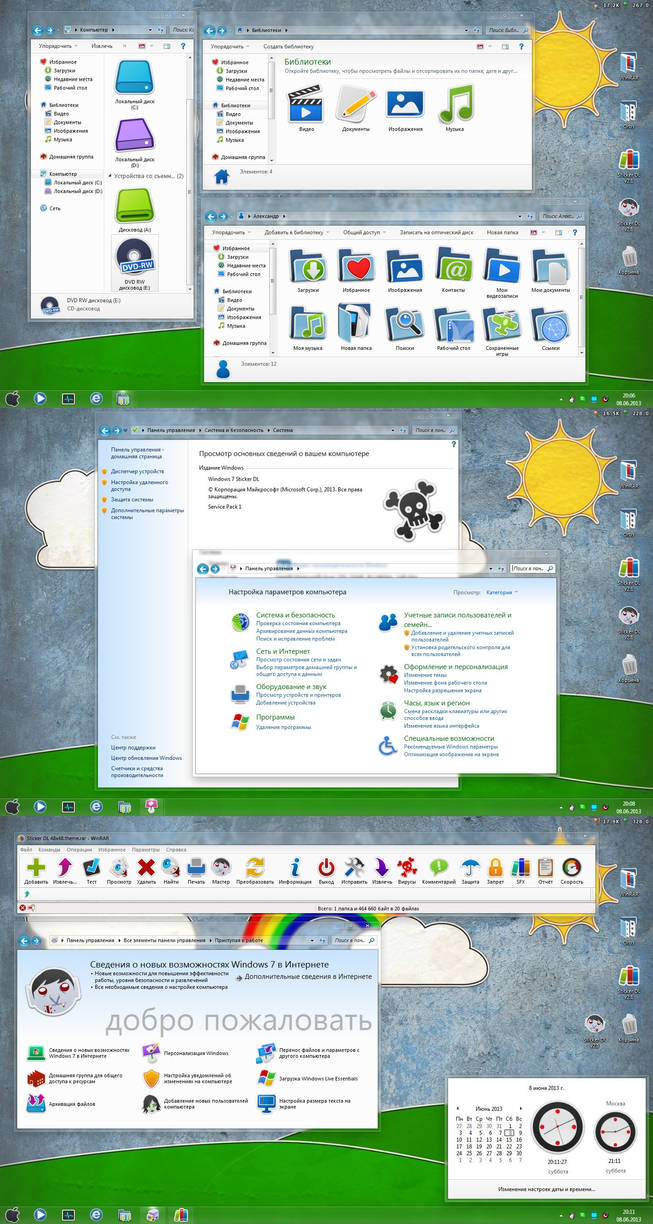
Task: Open the Комментарий icon in WinRAR
Action: tap(439, 867)
